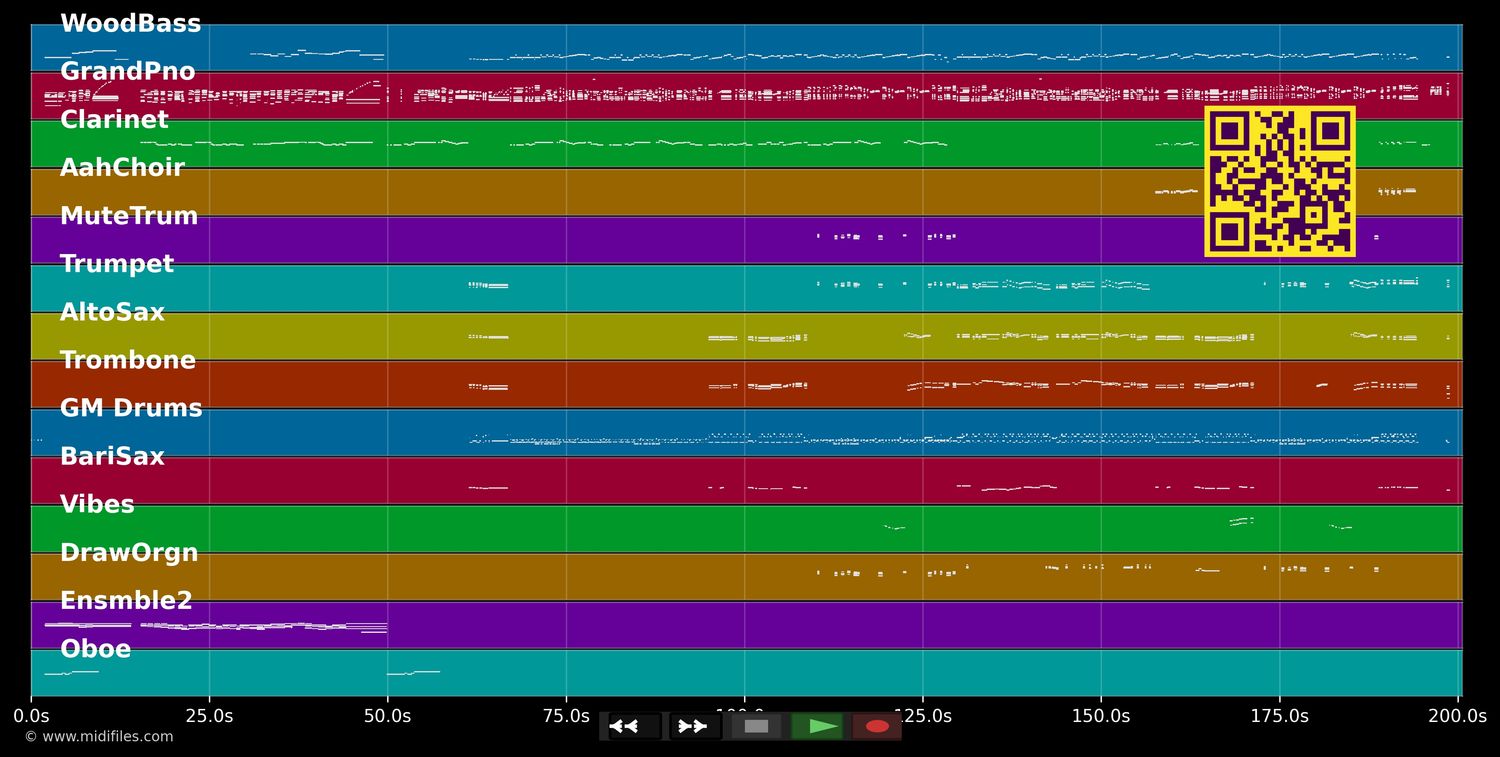Click the Ensmble2 track name
This screenshot has height=757, width=1500.
point(126,601)
